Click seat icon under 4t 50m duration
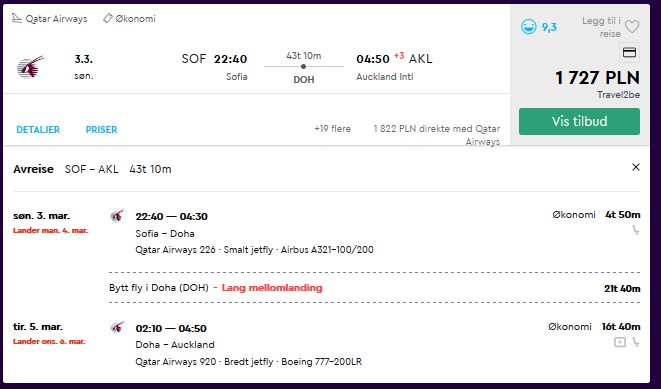Screen dimensions: 661x389 click(636, 230)
